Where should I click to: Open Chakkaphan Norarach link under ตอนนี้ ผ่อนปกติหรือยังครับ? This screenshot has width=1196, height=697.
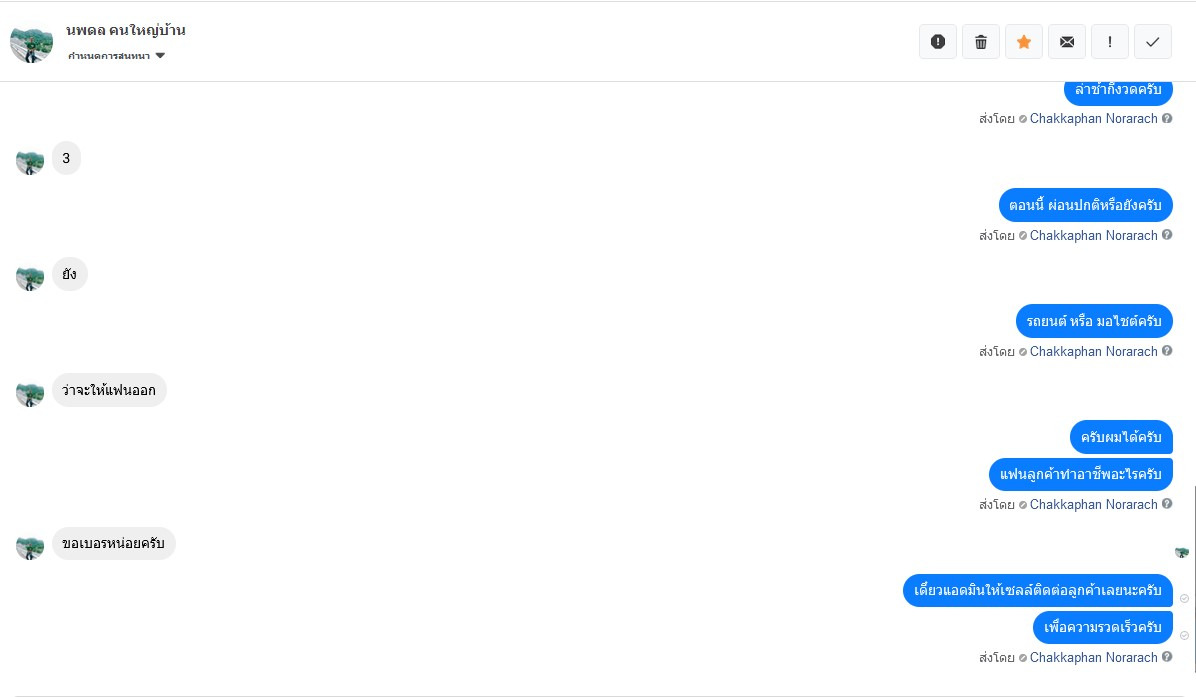tap(1093, 236)
